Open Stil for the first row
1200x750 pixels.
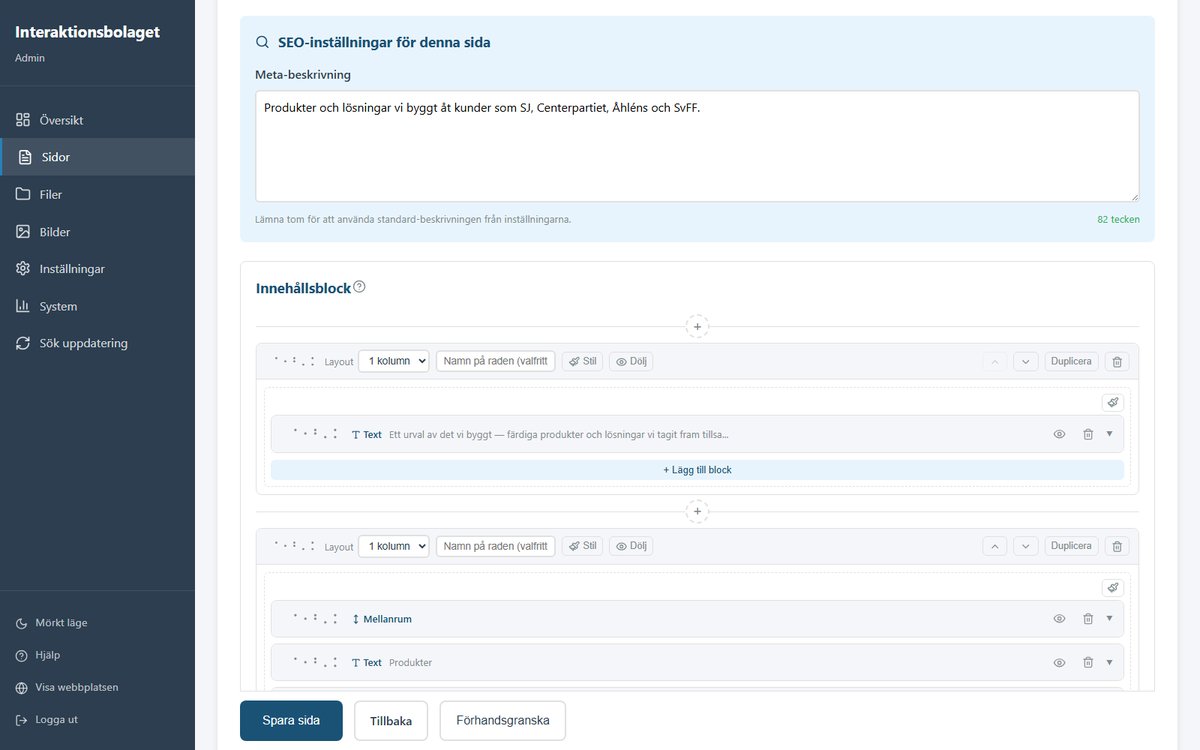pos(582,361)
